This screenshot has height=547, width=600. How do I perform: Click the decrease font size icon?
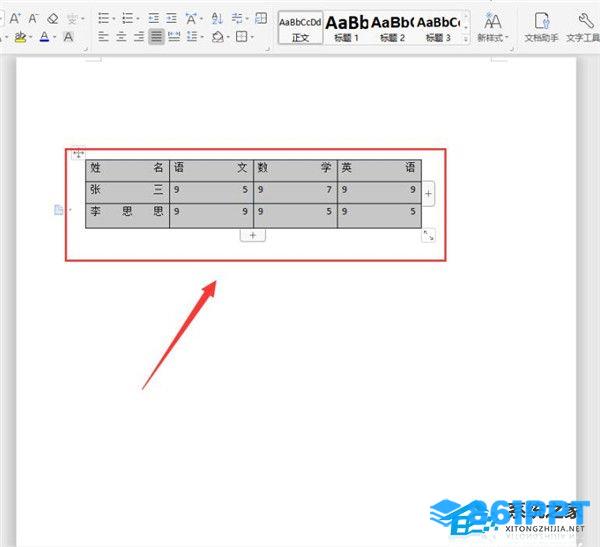click(34, 18)
